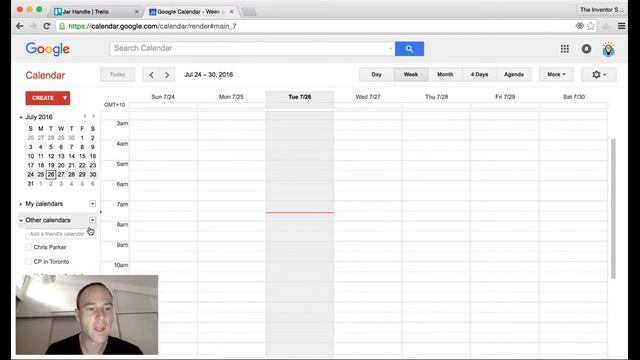Viewport: 640px width, 360px height.
Task: Expand My calendars section
Action: click(x=20, y=204)
